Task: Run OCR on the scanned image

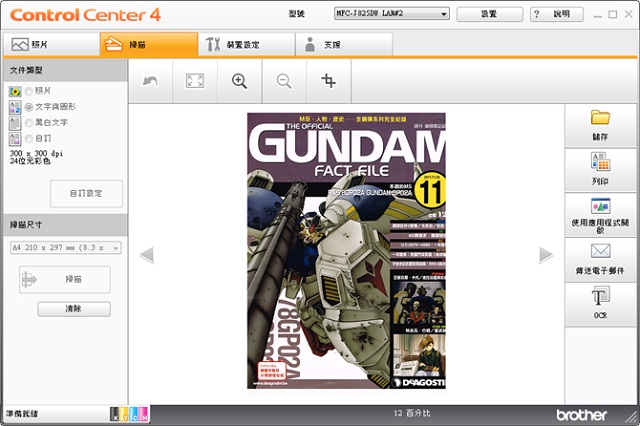Action: pos(600,304)
